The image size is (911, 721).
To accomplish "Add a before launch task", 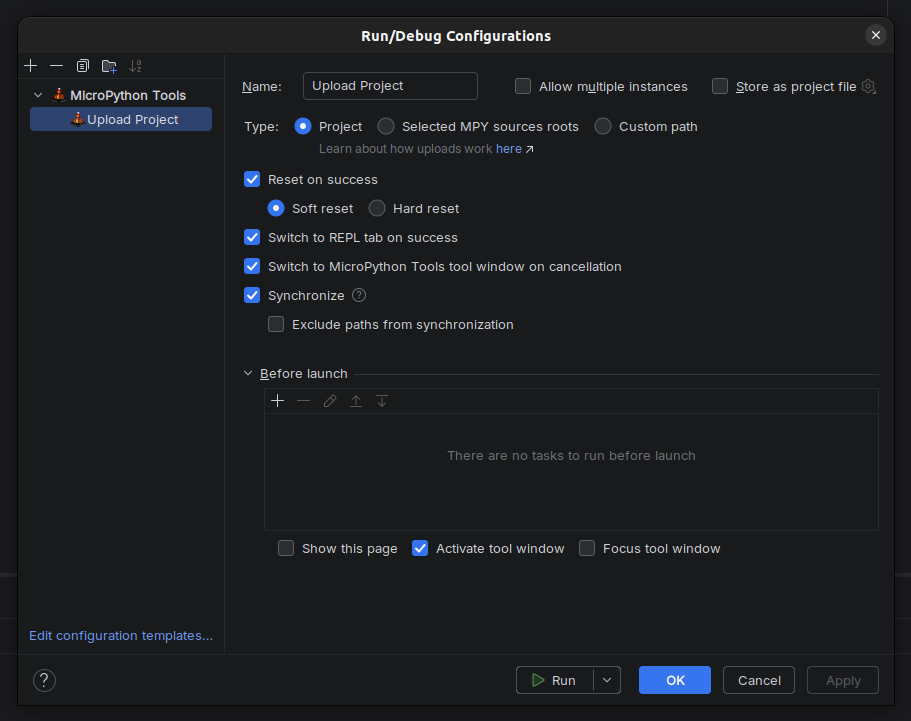I will point(278,401).
